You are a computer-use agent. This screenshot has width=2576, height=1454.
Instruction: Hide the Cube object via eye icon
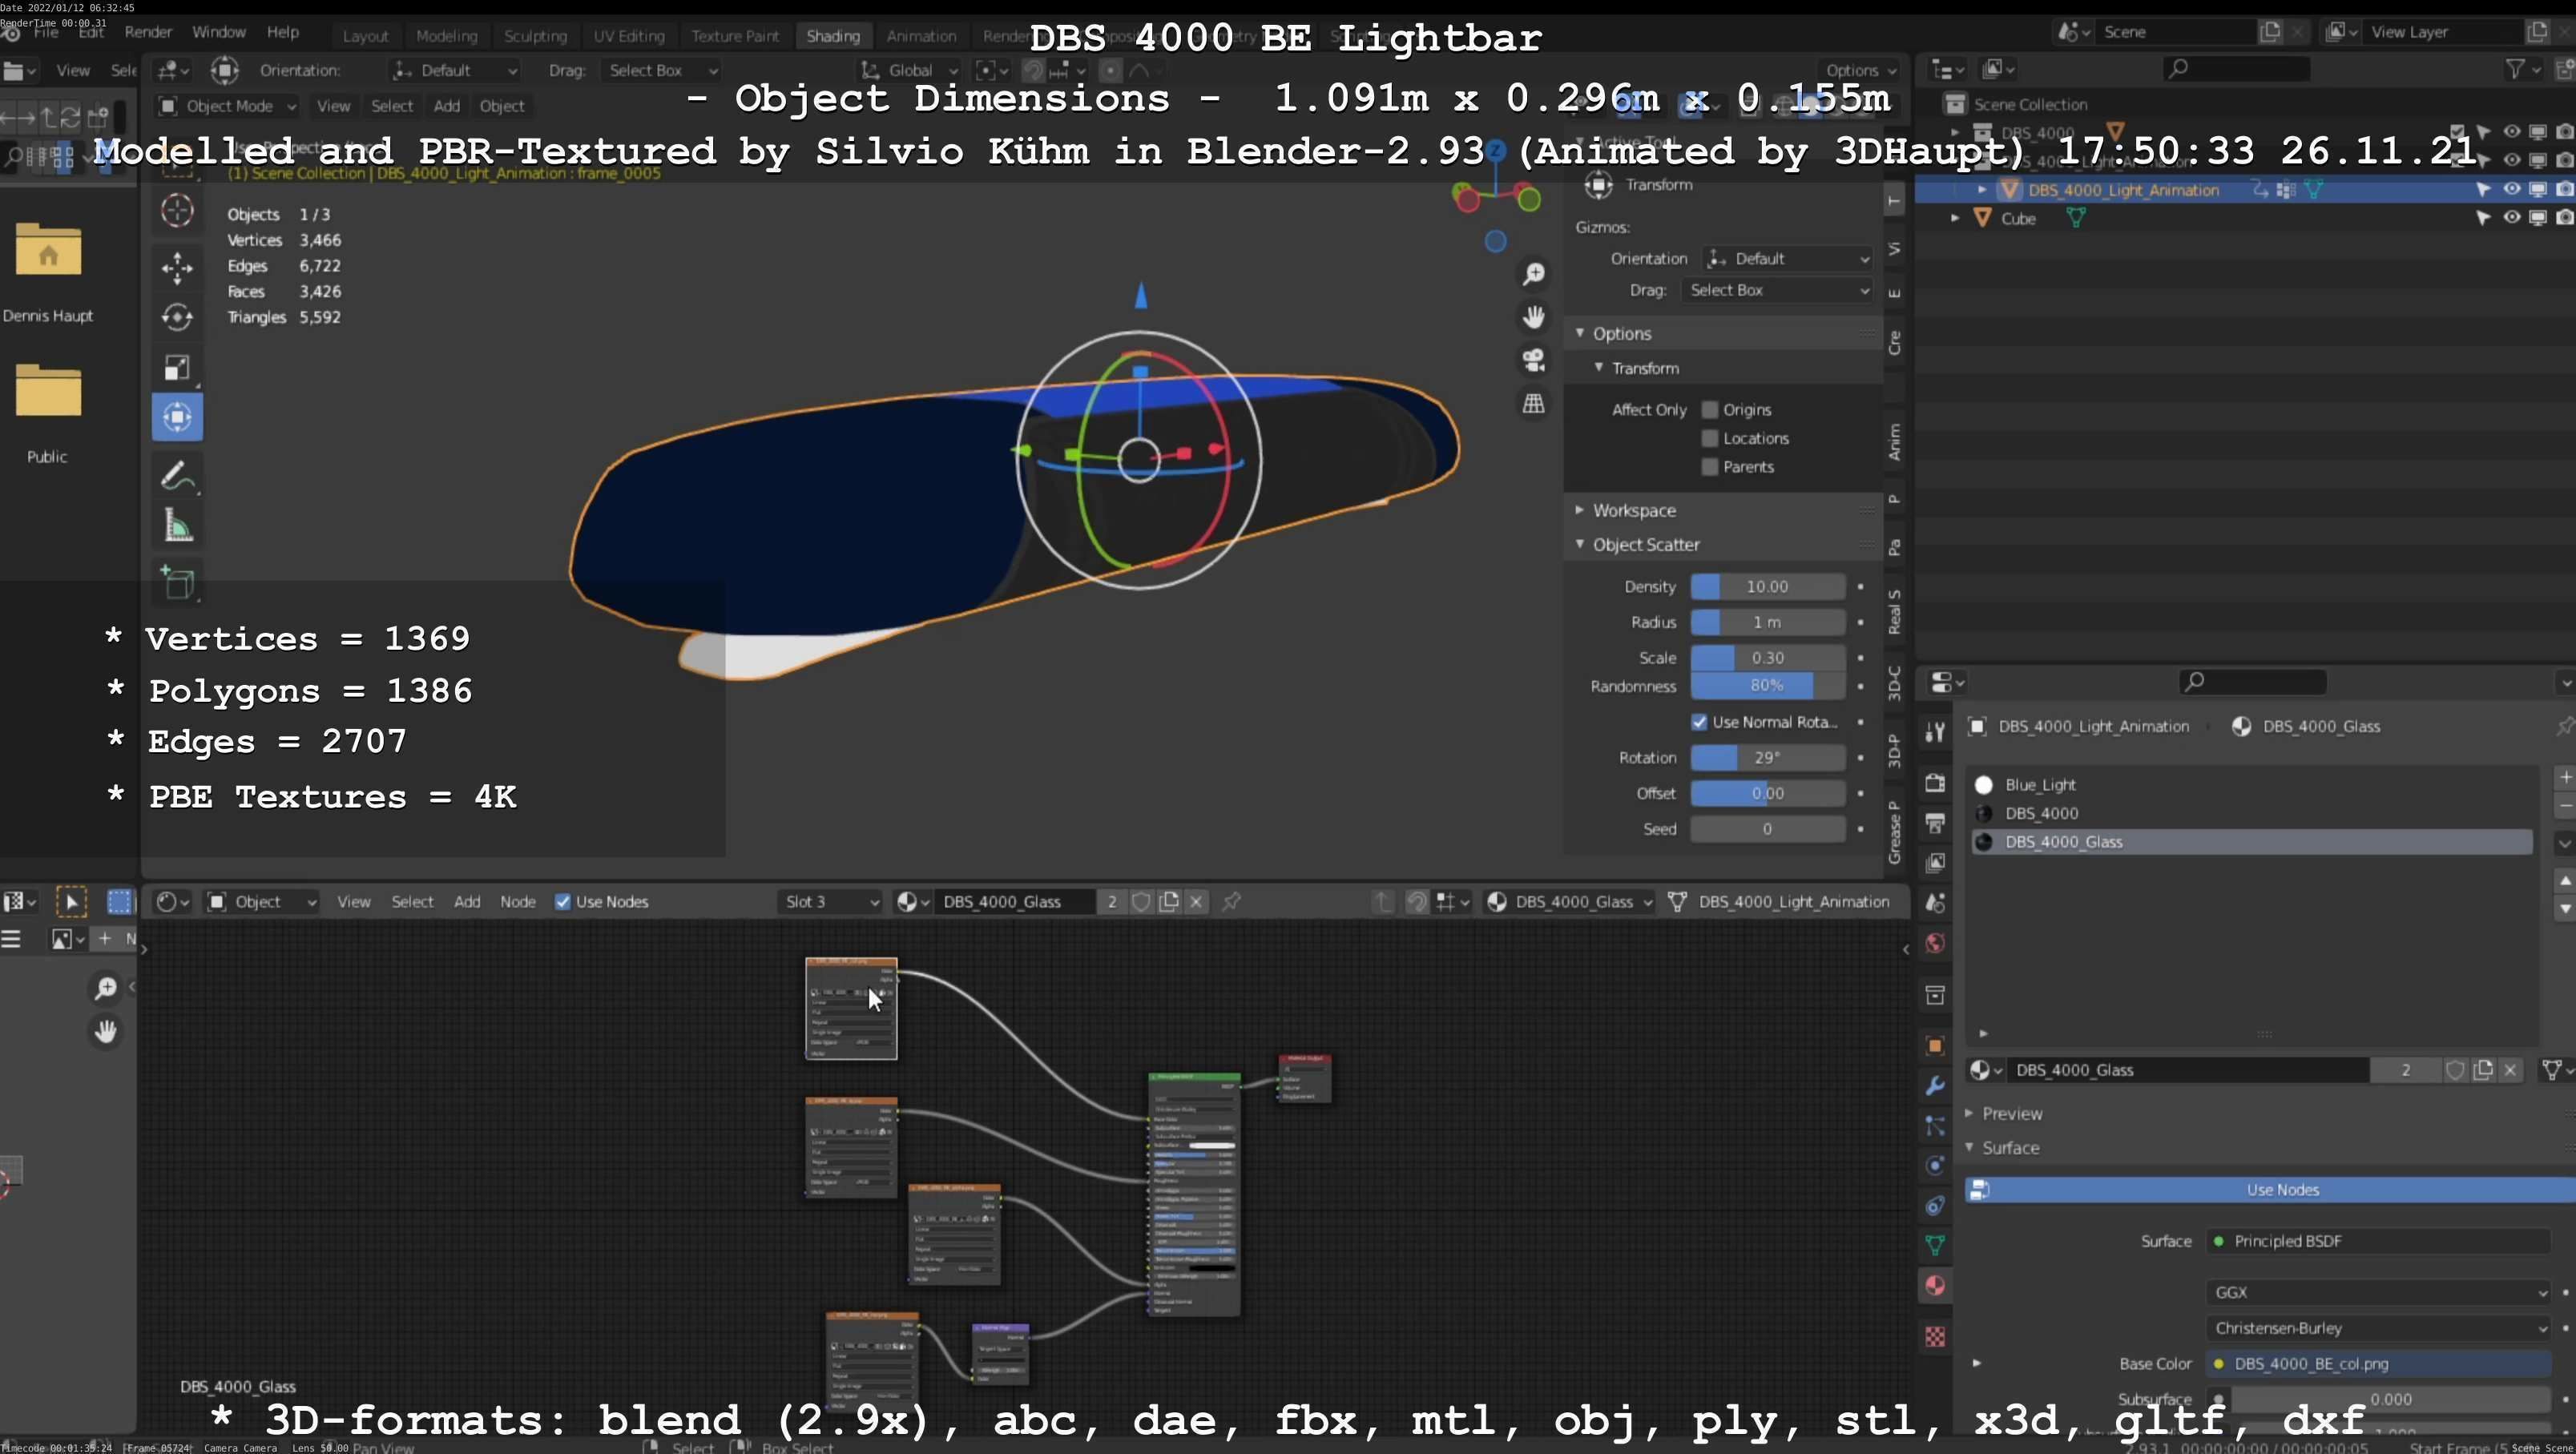click(x=2511, y=218)
